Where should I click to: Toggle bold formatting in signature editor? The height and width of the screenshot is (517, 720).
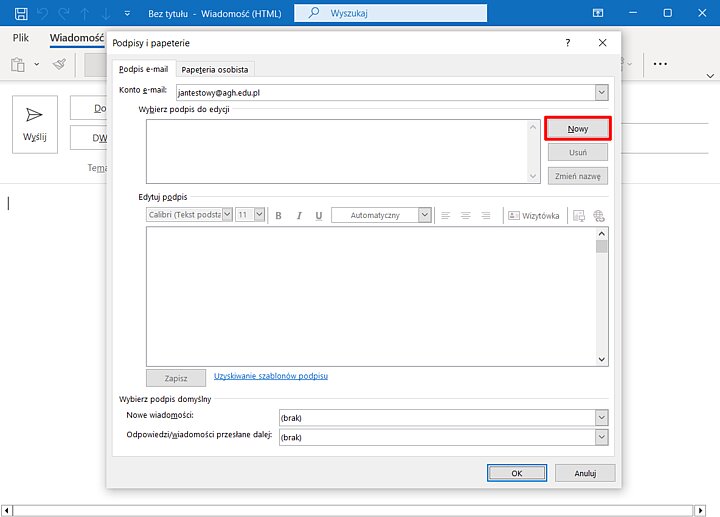pos(278,215)
